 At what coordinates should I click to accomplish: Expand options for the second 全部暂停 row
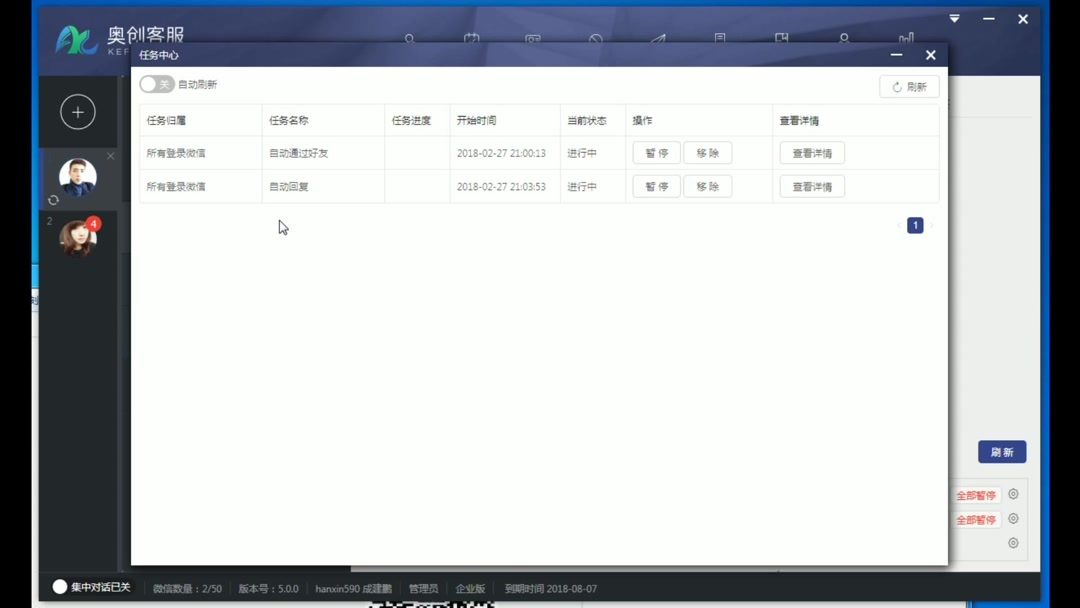point(1012,519)
